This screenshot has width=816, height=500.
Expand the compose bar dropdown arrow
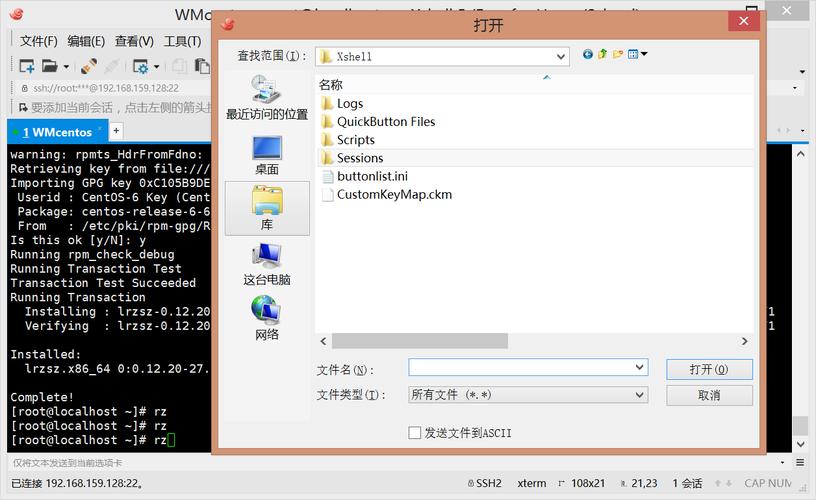(783, 463)
